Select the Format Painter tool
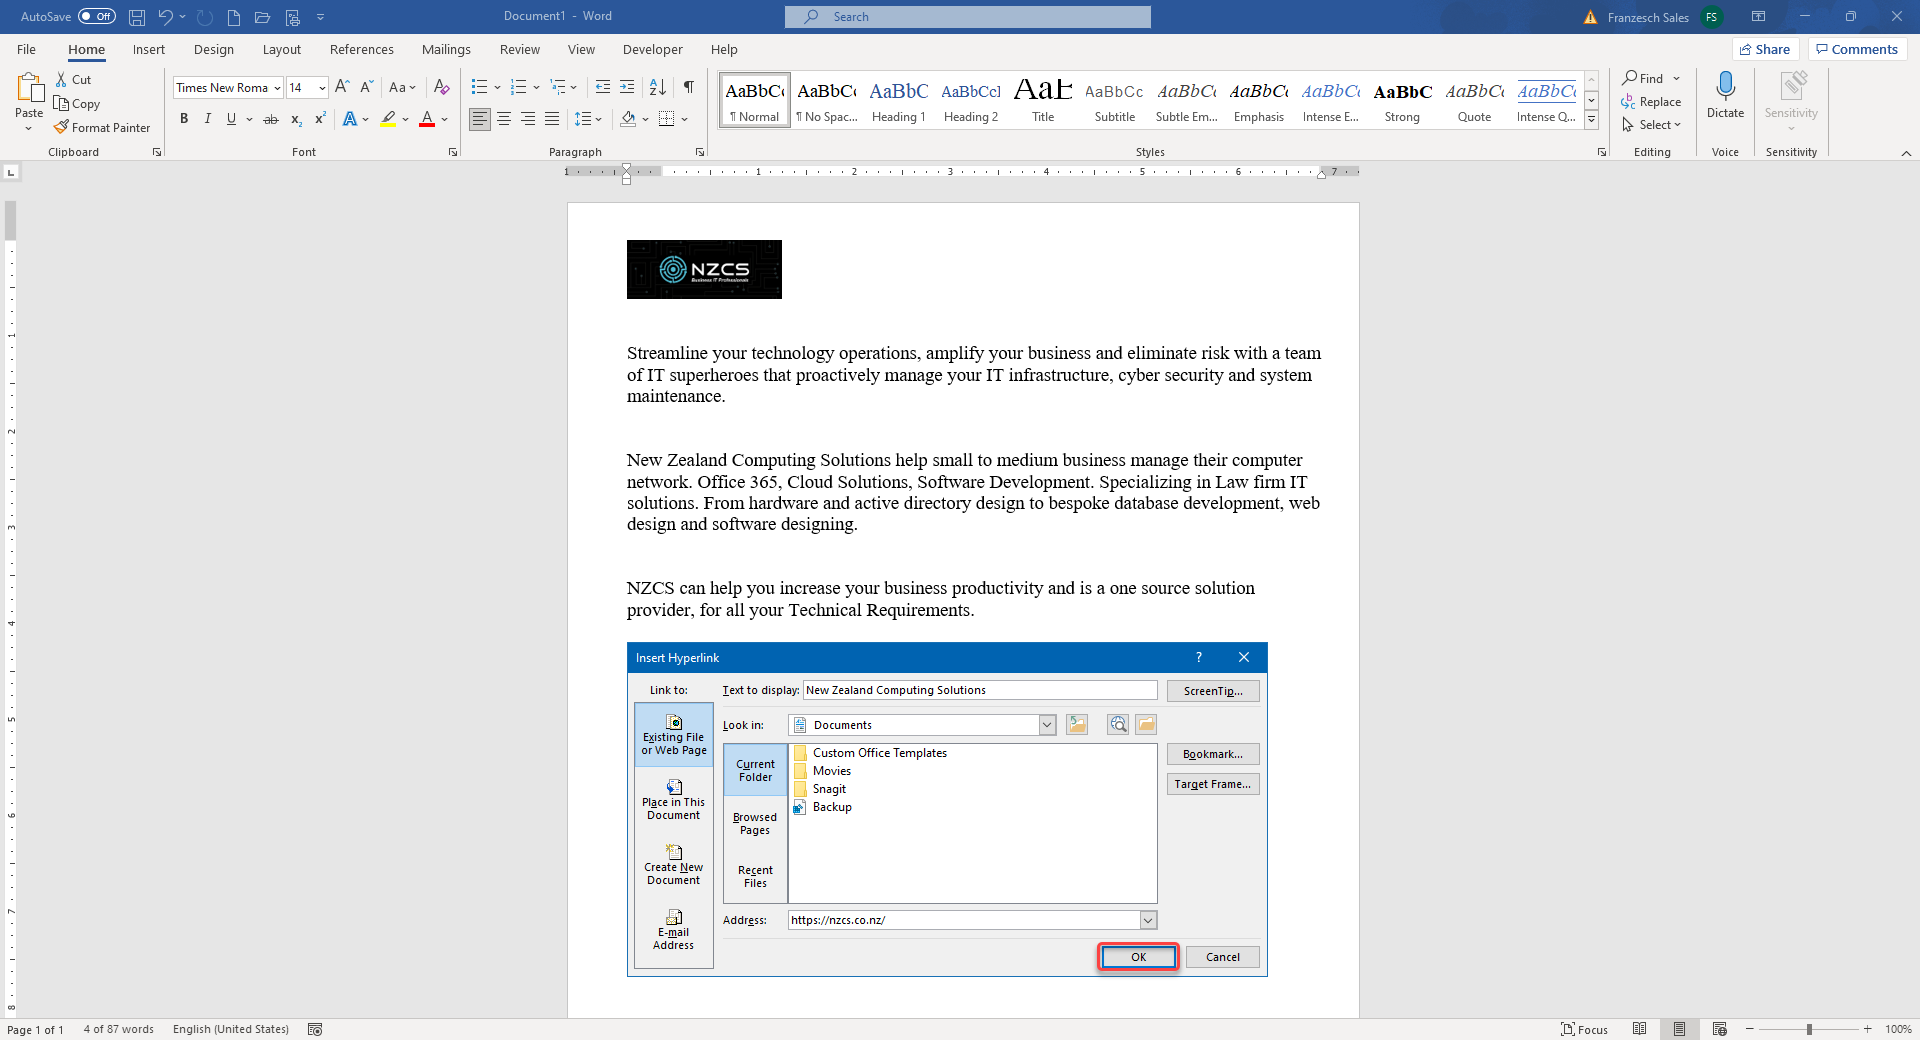 102,127
